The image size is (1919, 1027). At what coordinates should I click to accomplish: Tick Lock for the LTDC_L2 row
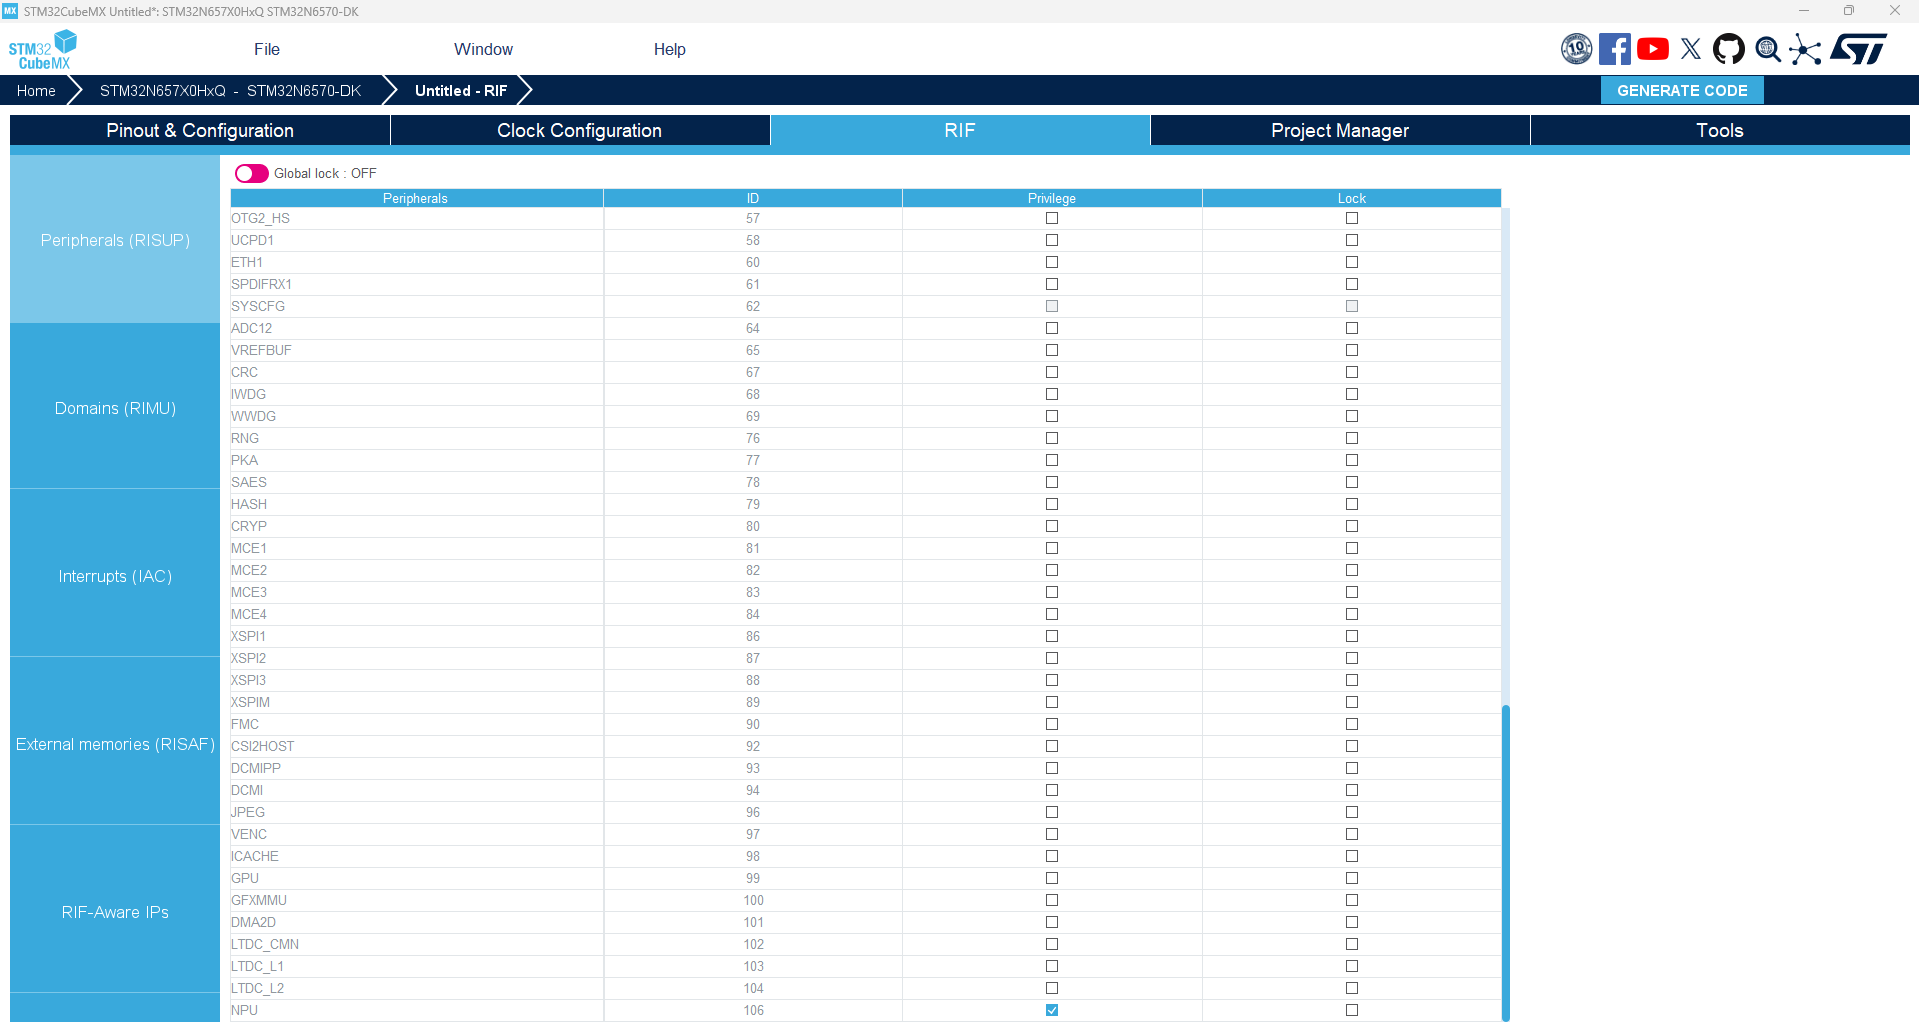[x=1352, y=988]
